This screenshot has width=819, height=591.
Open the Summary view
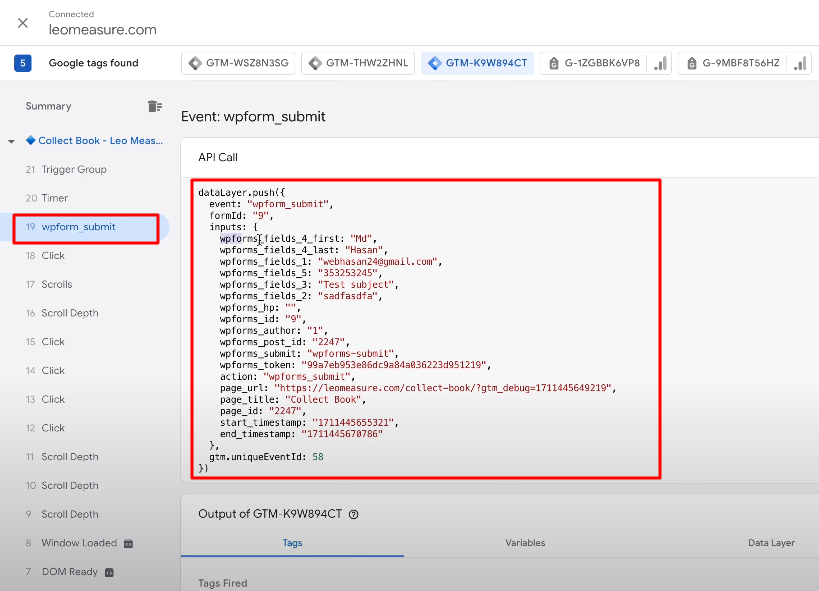(49, 107)
